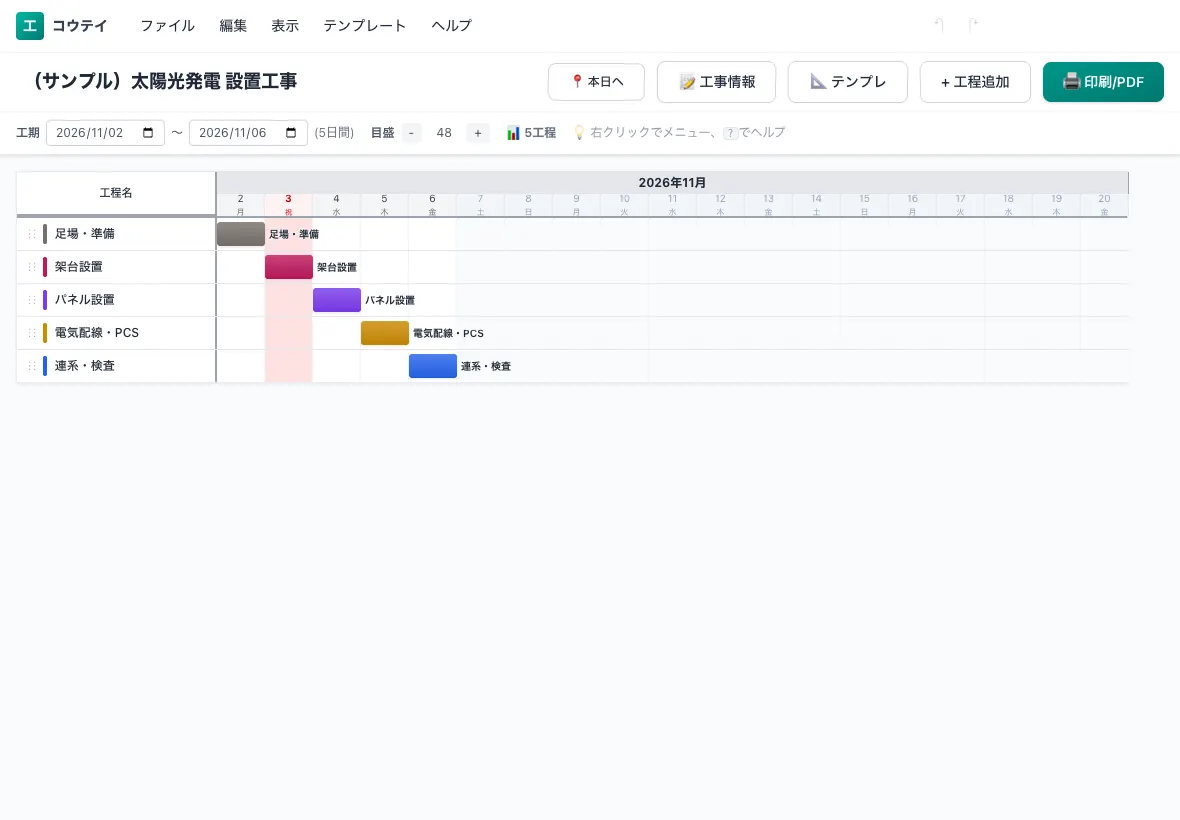
Task: Click crimson color marker of 架台設置
Action: [45, 267]
